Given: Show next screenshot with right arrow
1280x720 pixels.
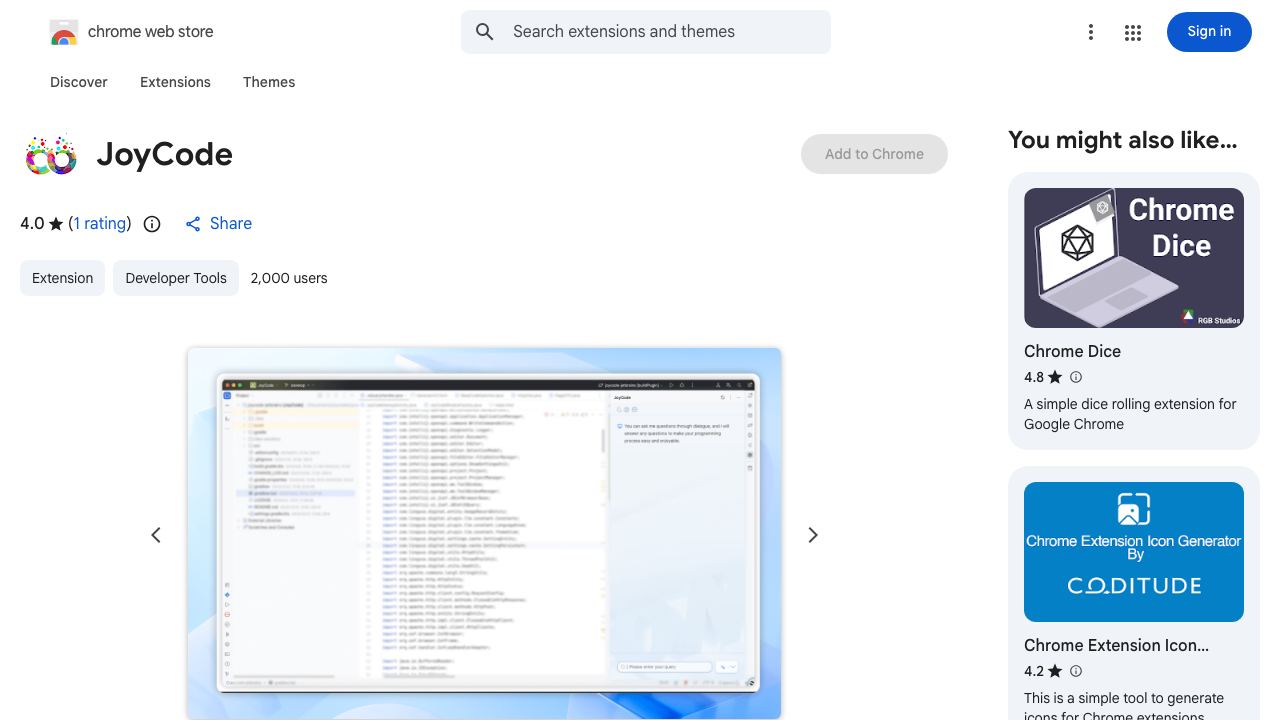Looking at the screenshot, I should tap(813, 535).
